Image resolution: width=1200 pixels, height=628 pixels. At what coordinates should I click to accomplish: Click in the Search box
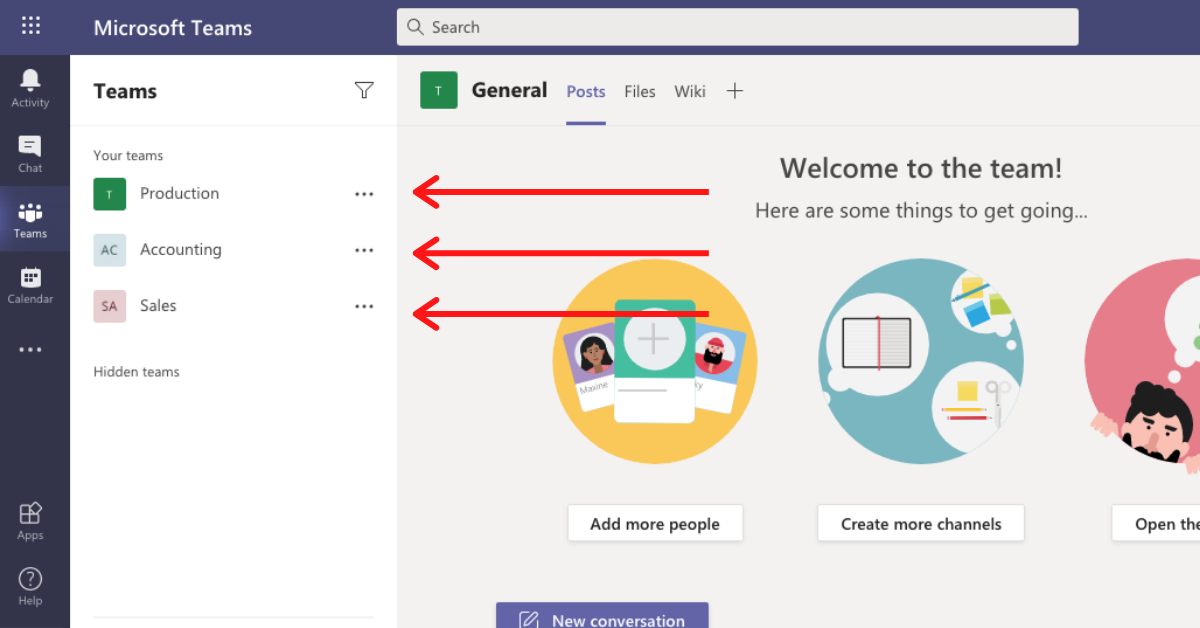pyautogui.click(x=738, y=27)
